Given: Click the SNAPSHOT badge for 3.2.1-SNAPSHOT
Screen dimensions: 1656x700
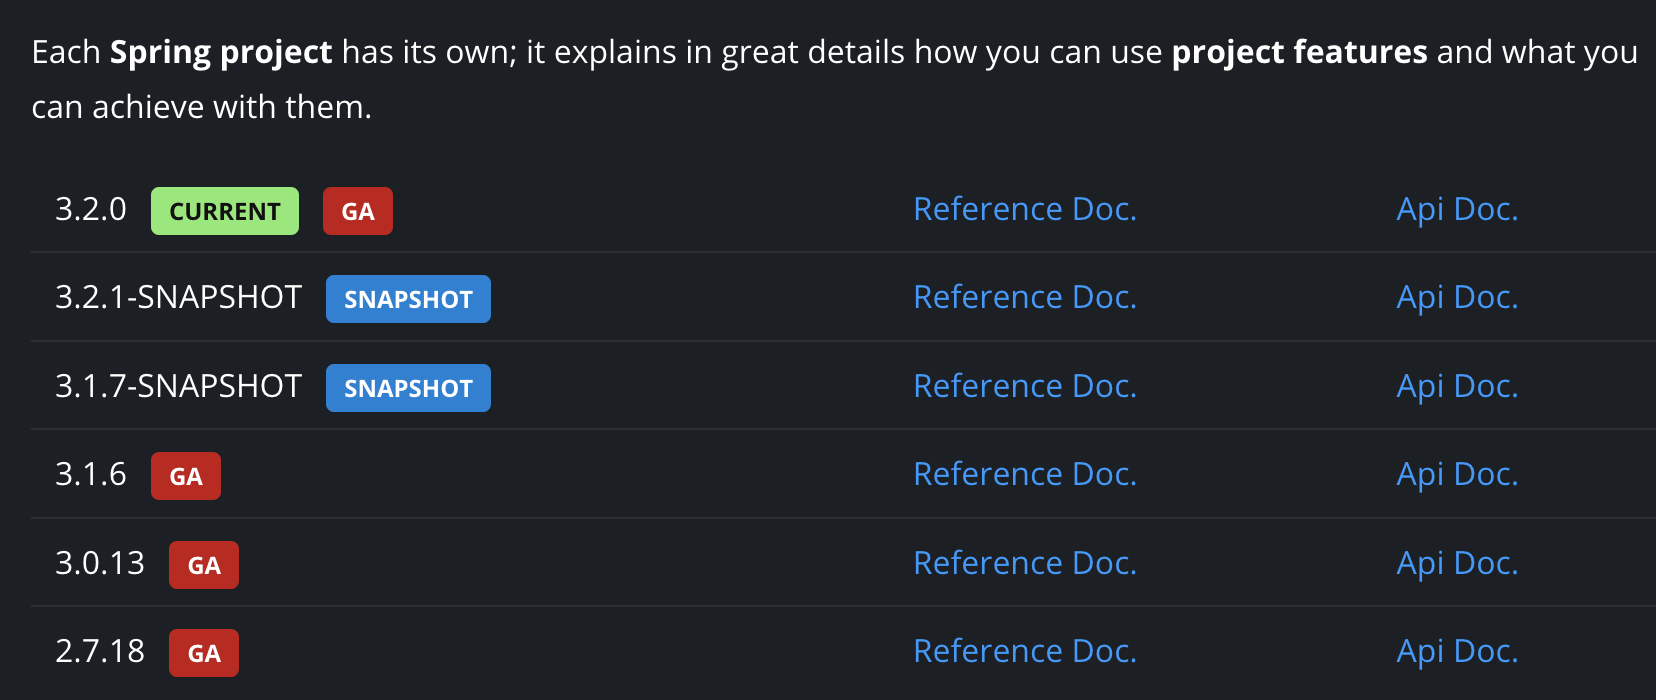Looking at the screenshot, I should click(408, 299).
